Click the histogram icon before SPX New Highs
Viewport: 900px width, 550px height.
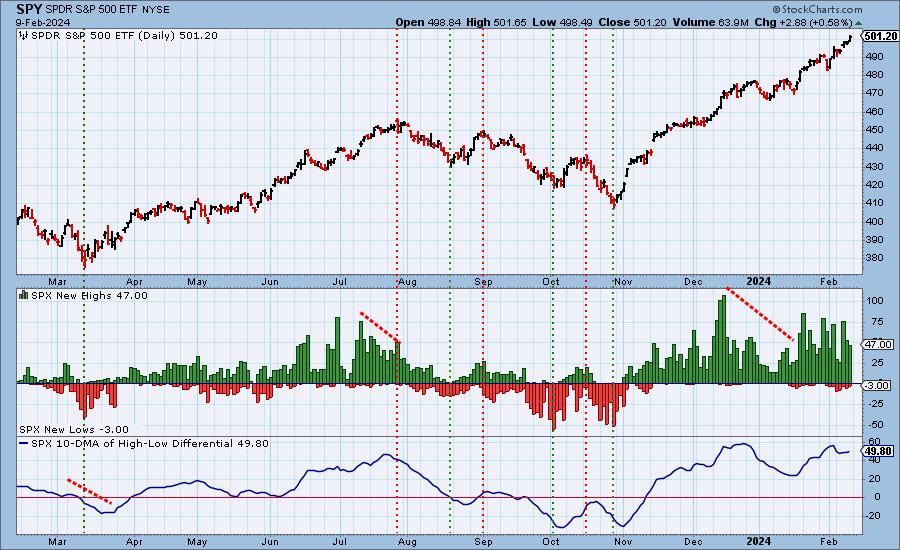(x=24, y=295)
